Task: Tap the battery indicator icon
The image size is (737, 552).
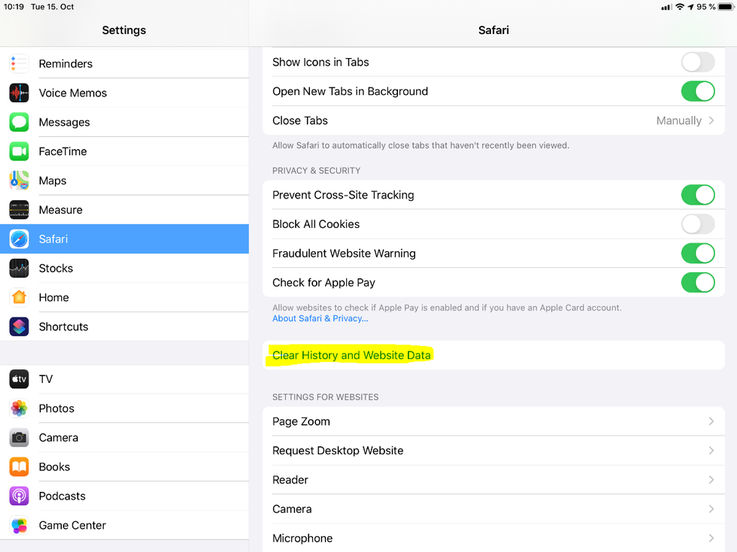Action: click(726, 7)
